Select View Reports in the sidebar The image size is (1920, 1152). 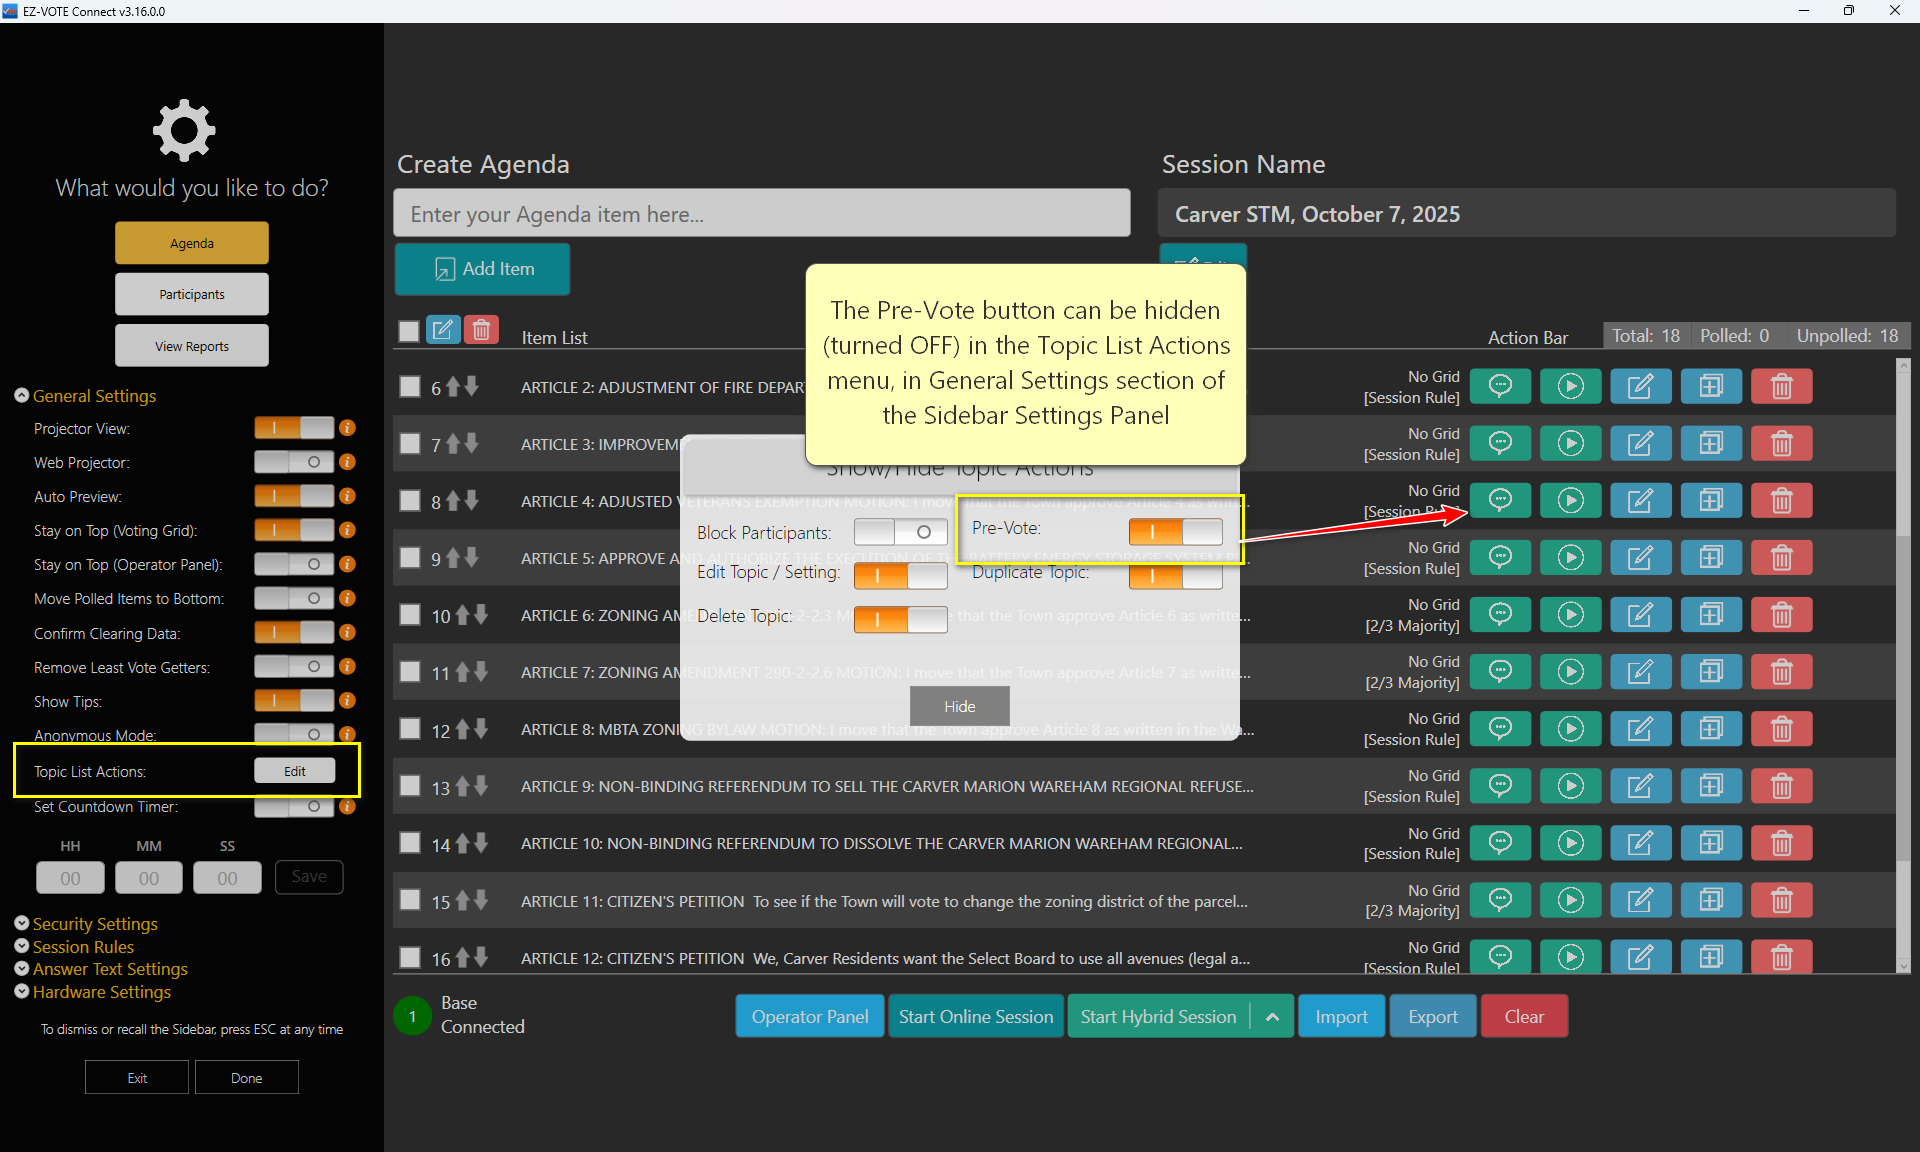[x=192, y=346]
